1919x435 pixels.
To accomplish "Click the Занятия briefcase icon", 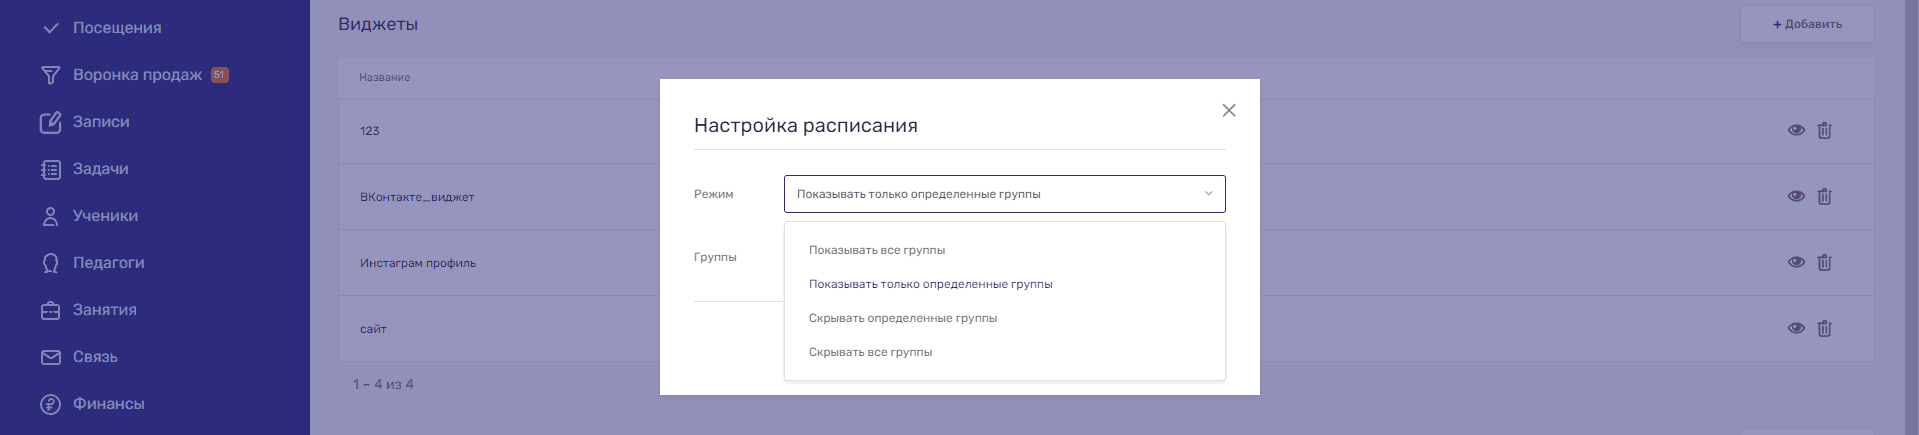I will point(51,310).
